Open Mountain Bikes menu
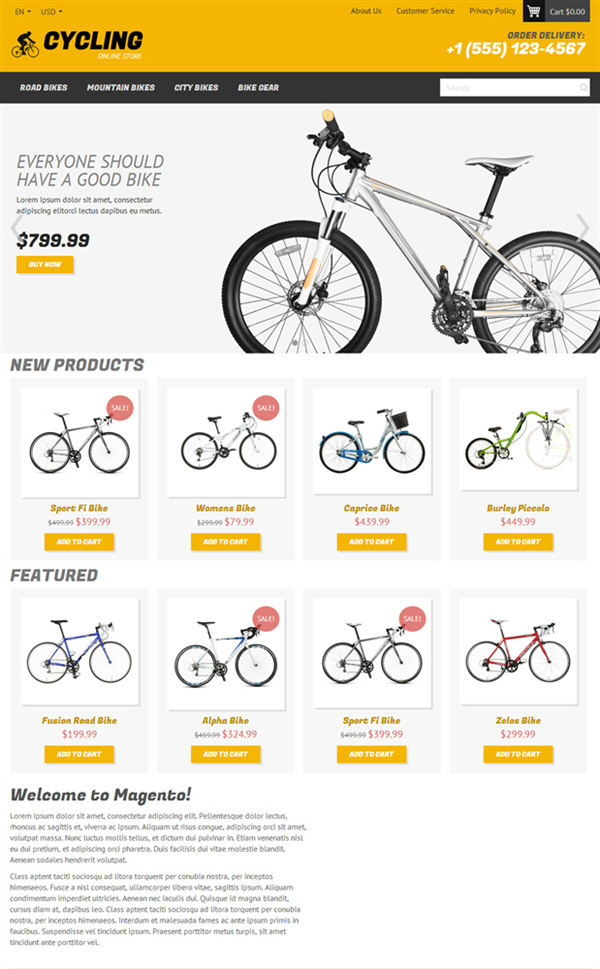The width and height of the screenshot is (600, 969). click(120, 88)
